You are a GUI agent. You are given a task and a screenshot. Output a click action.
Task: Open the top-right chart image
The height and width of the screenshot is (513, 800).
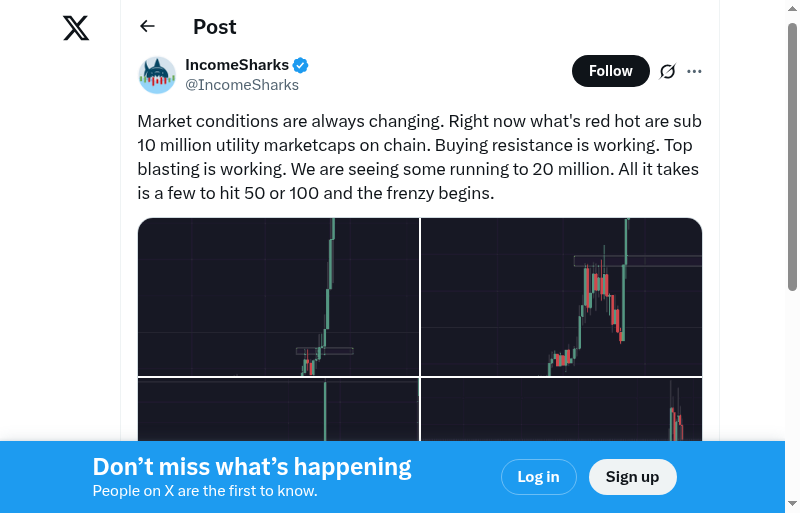pos(561,296)
